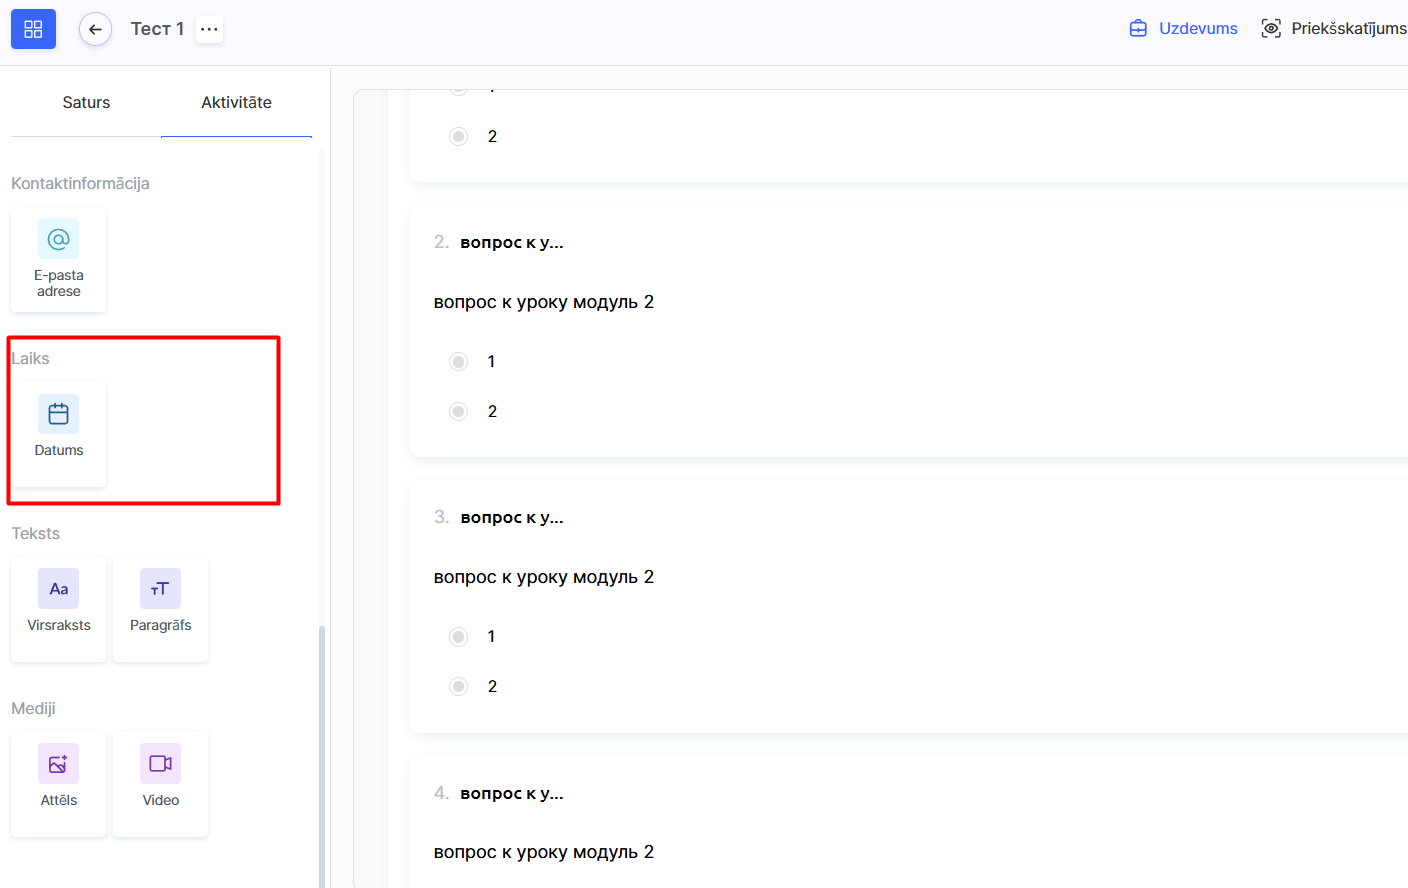1408x888 pixels.
Task: Open the Uzdevums link
Action: coord(1184,28)
